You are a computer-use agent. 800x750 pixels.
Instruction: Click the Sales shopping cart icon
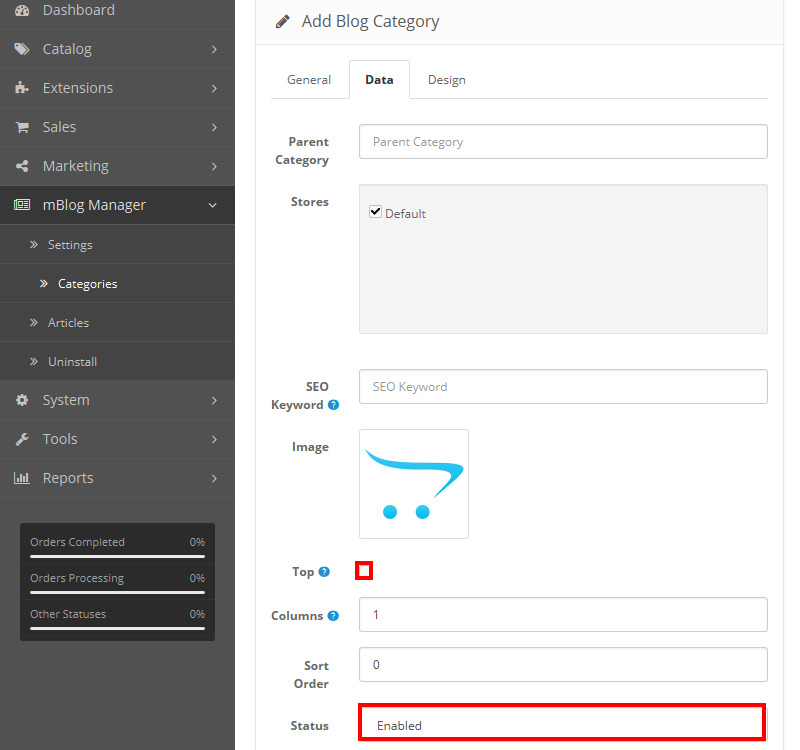point(22,127)
